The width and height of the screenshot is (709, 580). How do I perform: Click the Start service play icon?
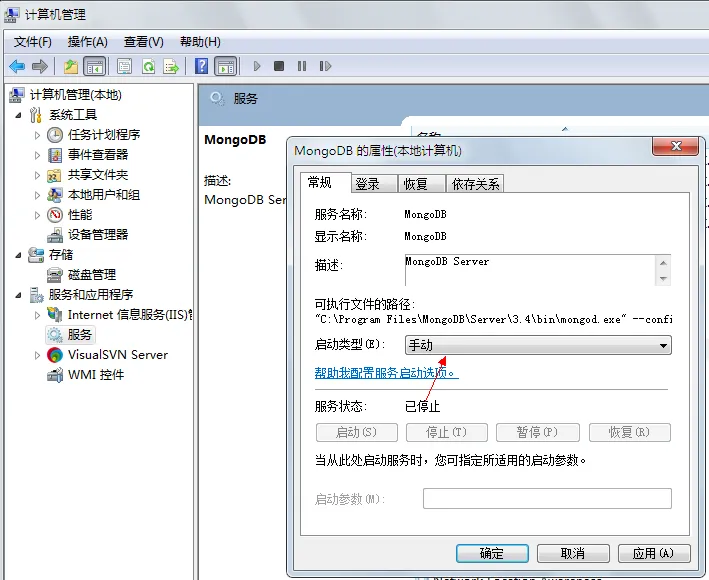(x=257, y=66)
